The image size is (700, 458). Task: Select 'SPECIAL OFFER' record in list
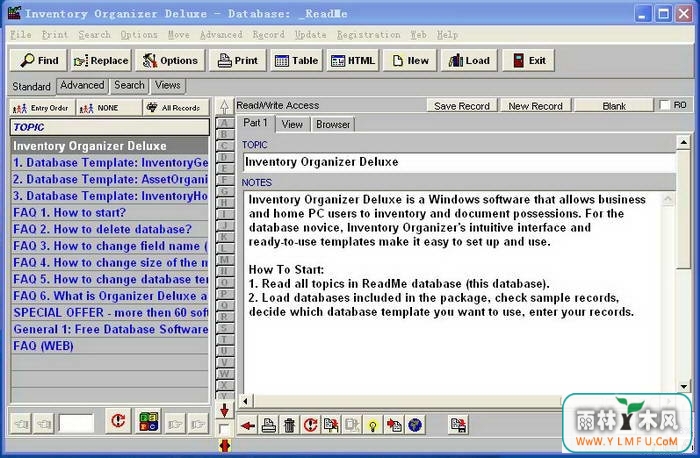110,312
